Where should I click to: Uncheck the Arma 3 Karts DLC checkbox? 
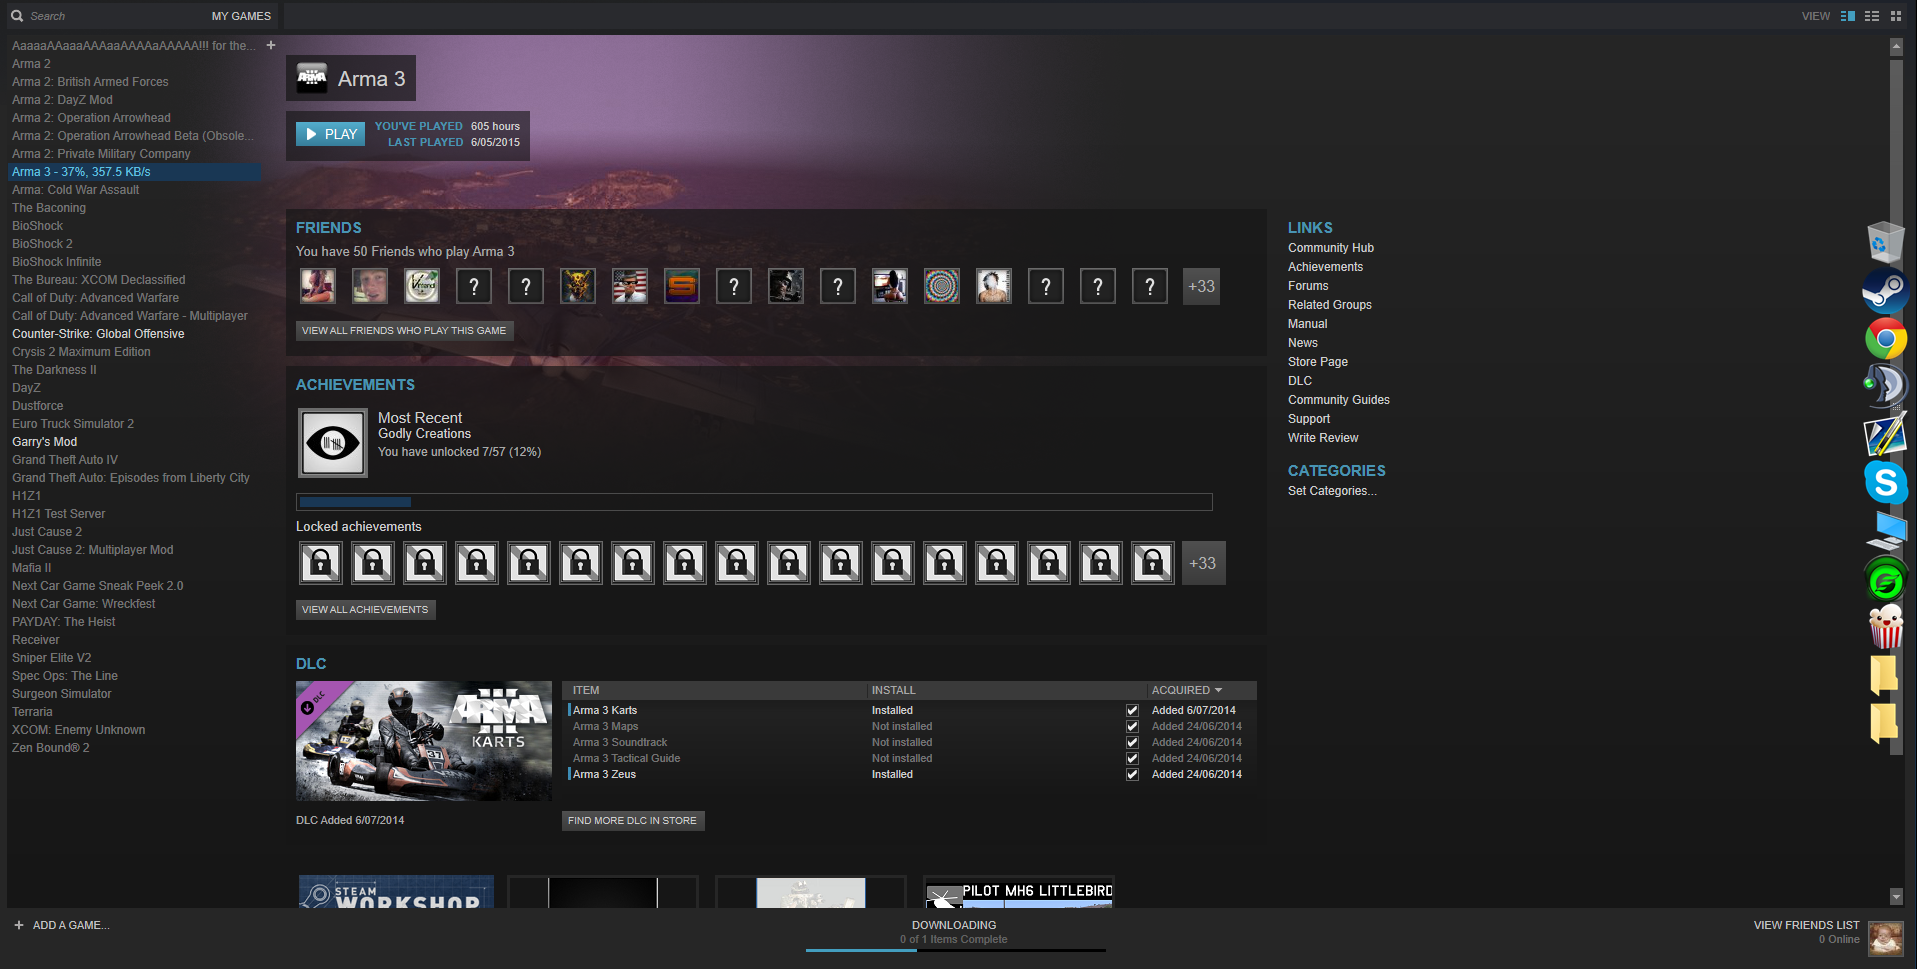click(x=1133, y=711)
